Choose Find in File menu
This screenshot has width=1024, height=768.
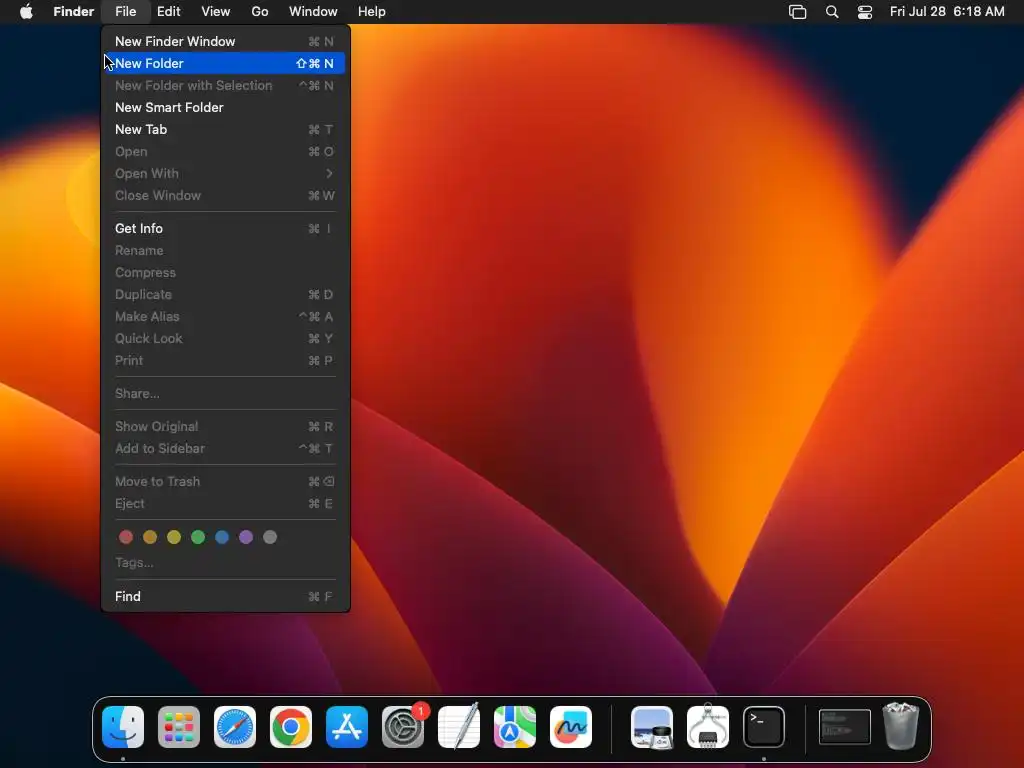click(225, 596)
